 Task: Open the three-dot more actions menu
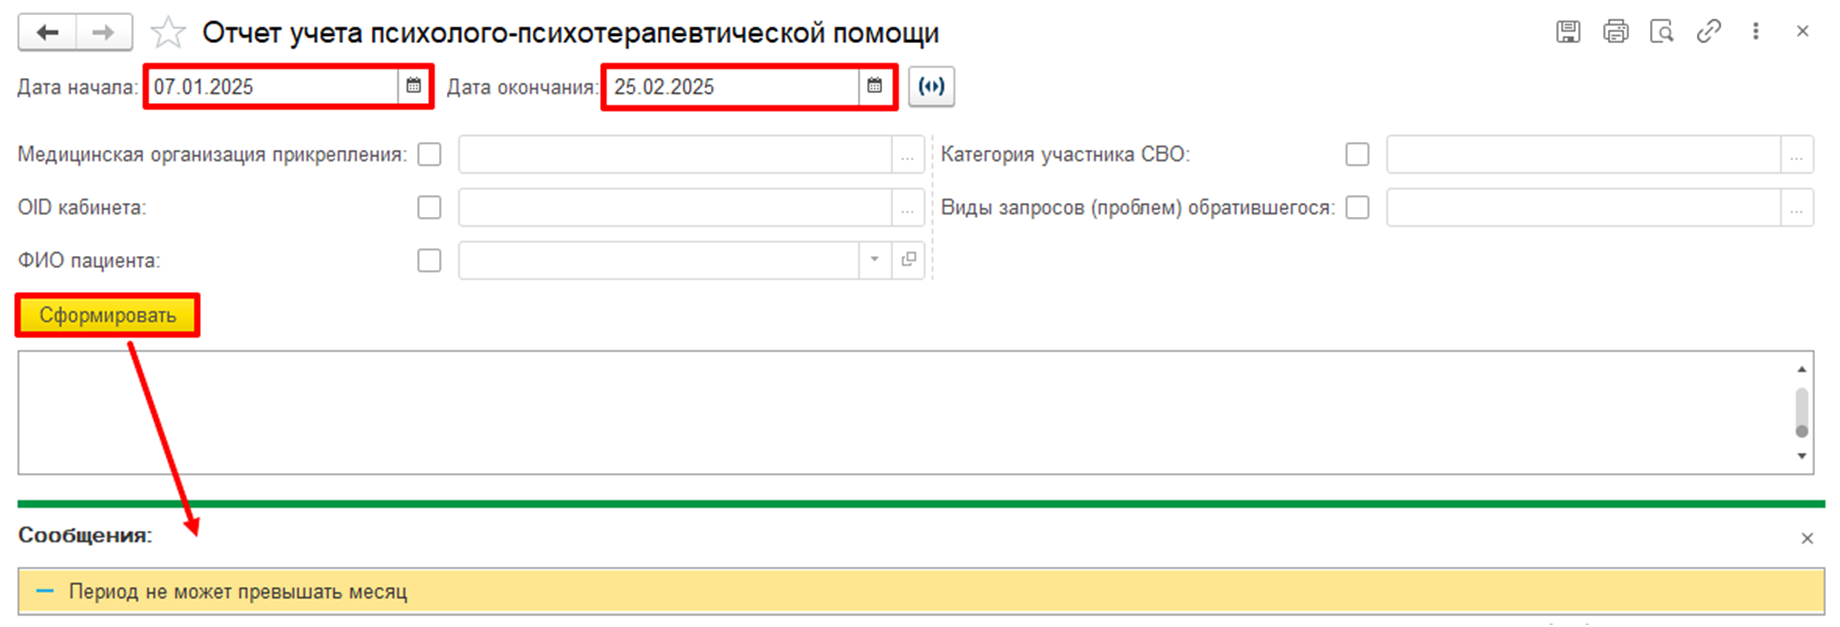[x=1756, y=32]
